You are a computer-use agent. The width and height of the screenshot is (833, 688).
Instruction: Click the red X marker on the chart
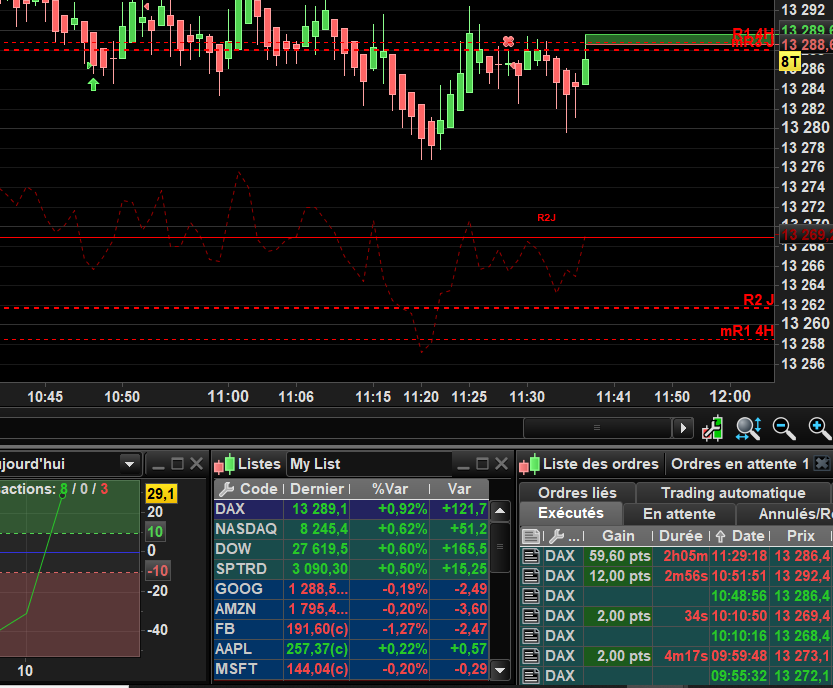[508, 41]
